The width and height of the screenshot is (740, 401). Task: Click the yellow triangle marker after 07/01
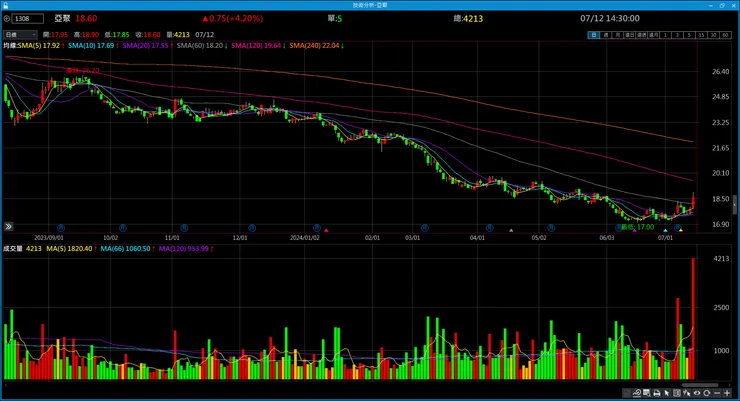coord(681,230)
